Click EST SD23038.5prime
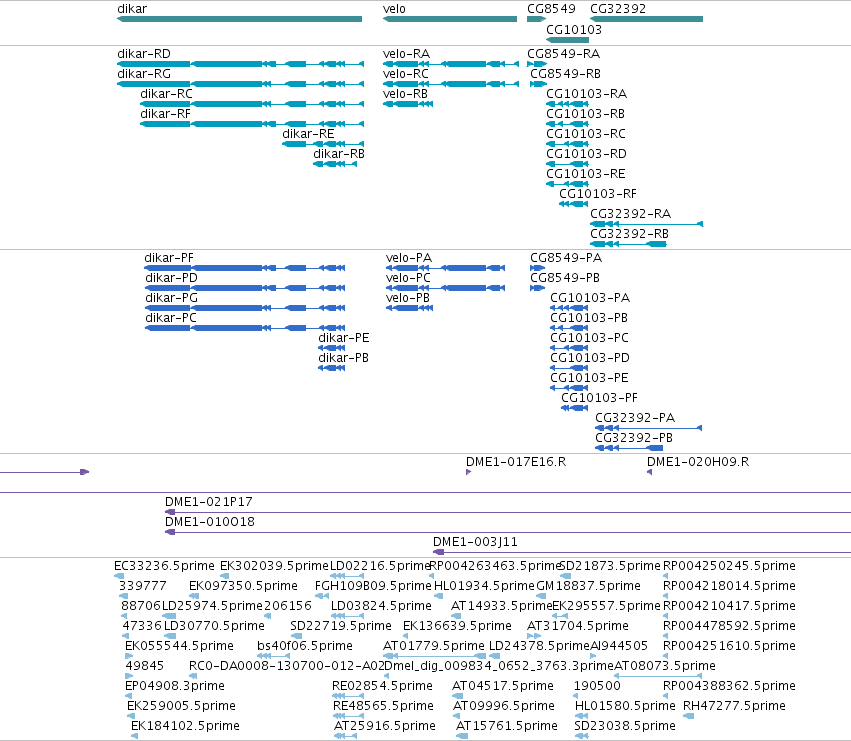 point(581,737)
